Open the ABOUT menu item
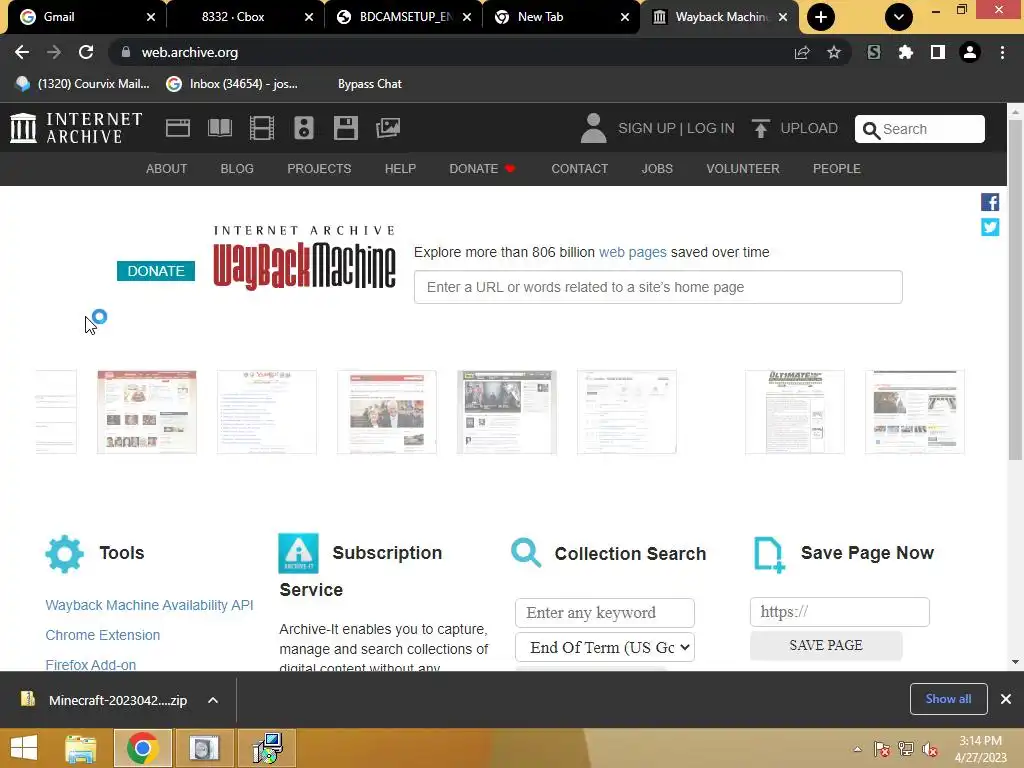This screenshot has height=768, width=1024. (x=167, y=168)
